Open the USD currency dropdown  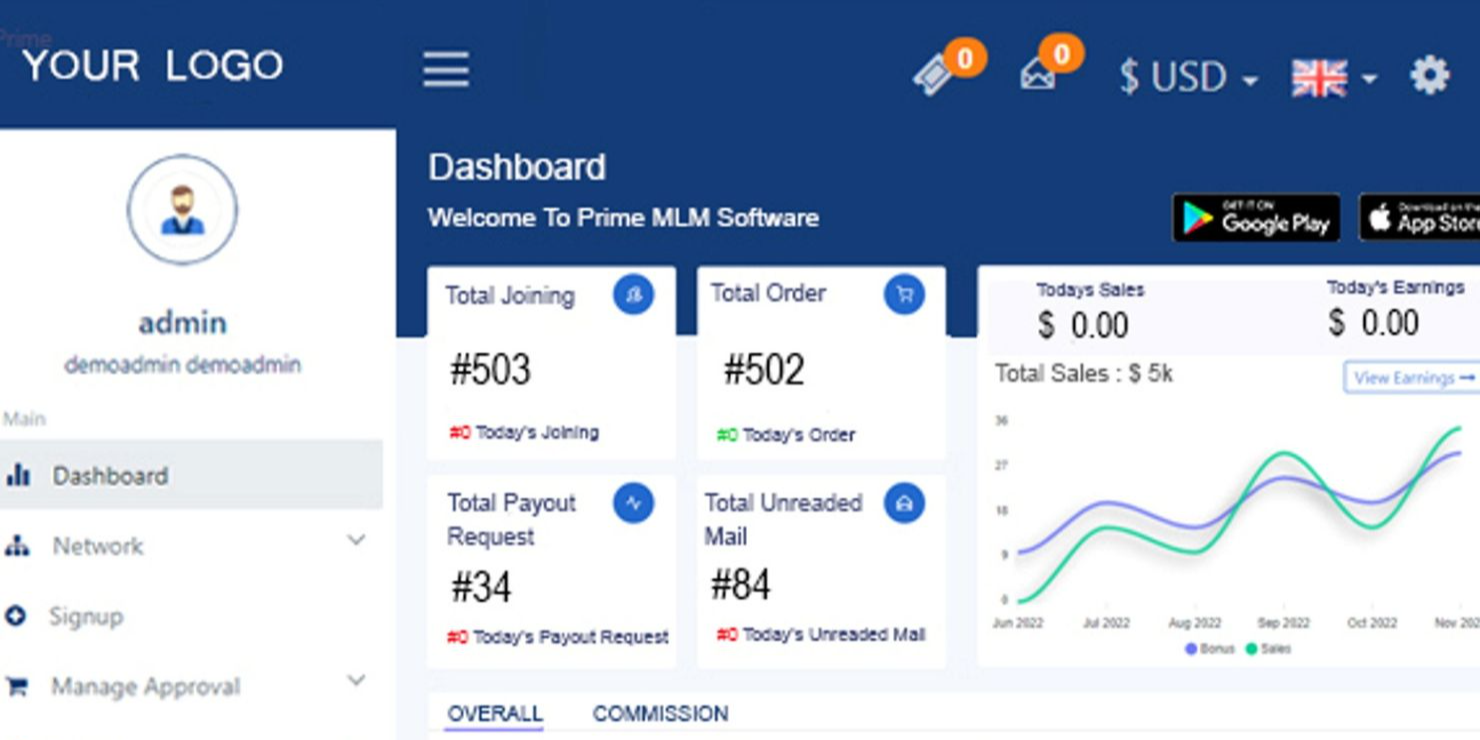[x=1185, y=76]
